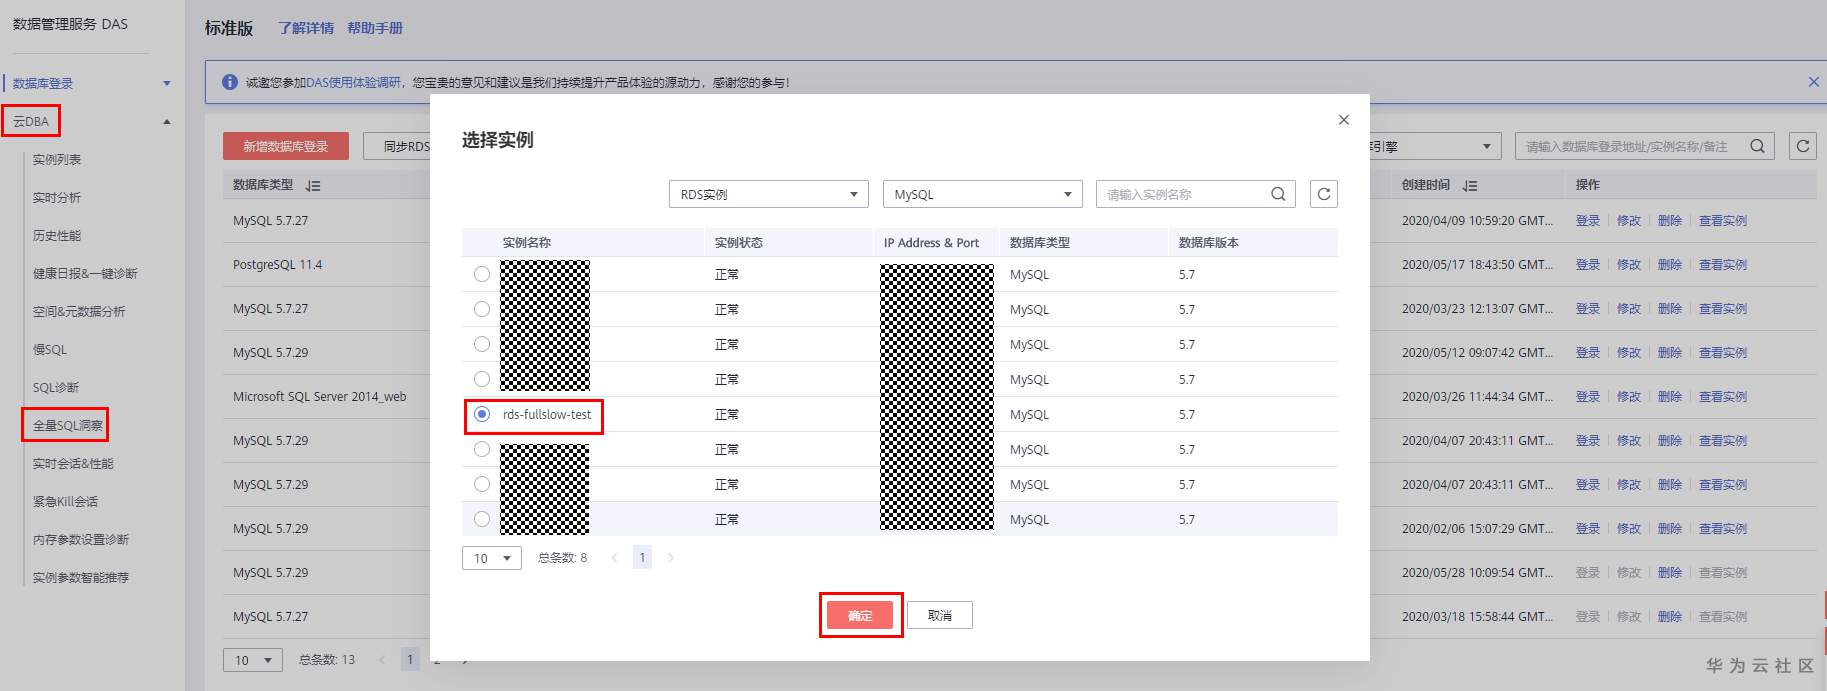The width and height of the screenshot is (1827, 691).
Task: Click the rds-fullslow-test instance name
Action: click(547, 414)
